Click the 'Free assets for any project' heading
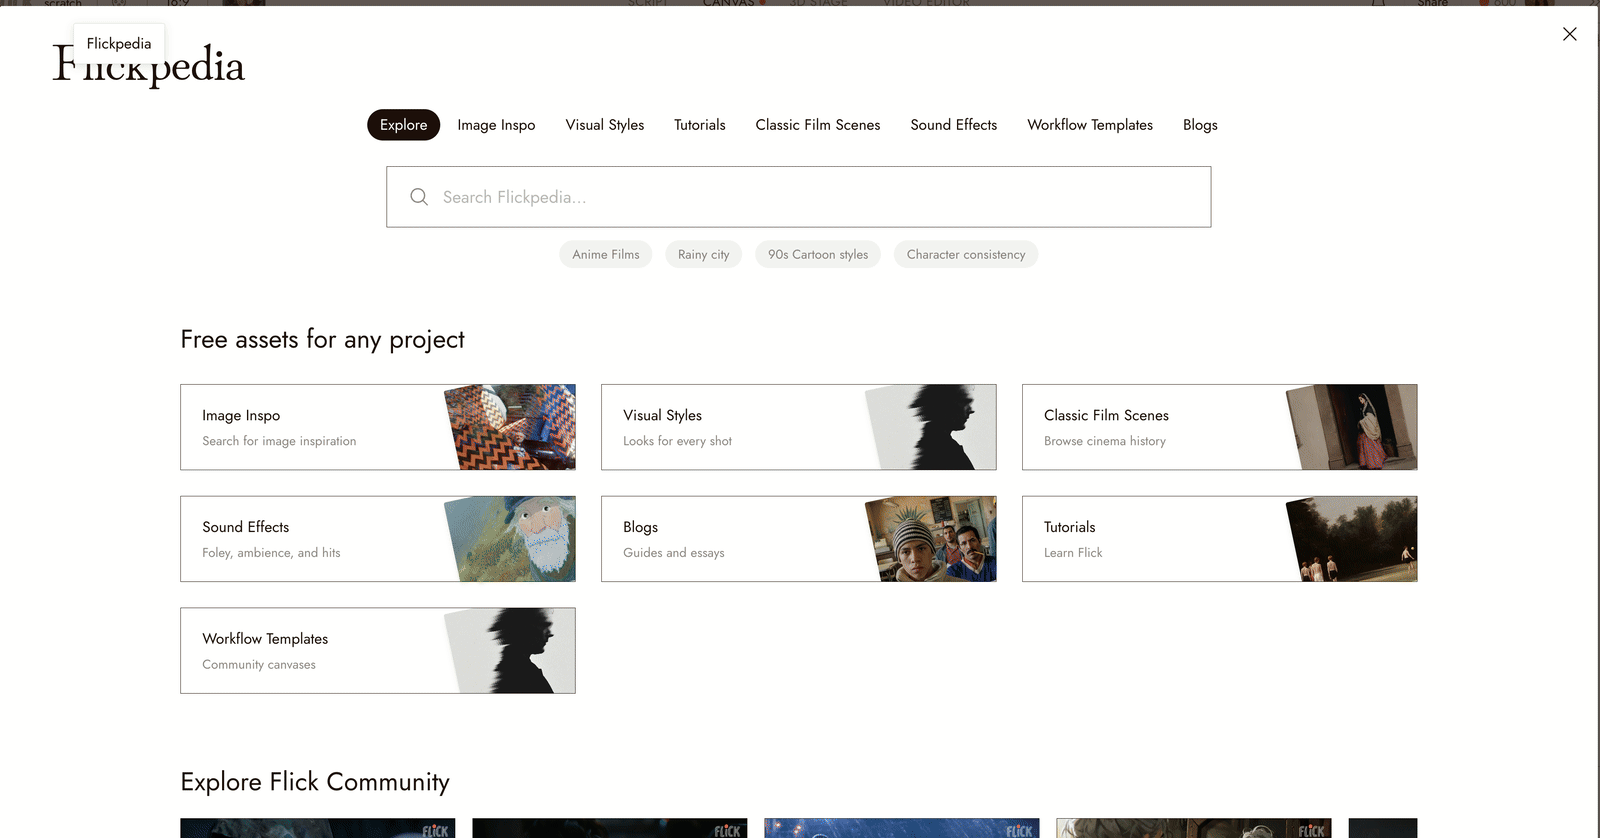Screen dimensions: 1600x838 tap(323, 340)
